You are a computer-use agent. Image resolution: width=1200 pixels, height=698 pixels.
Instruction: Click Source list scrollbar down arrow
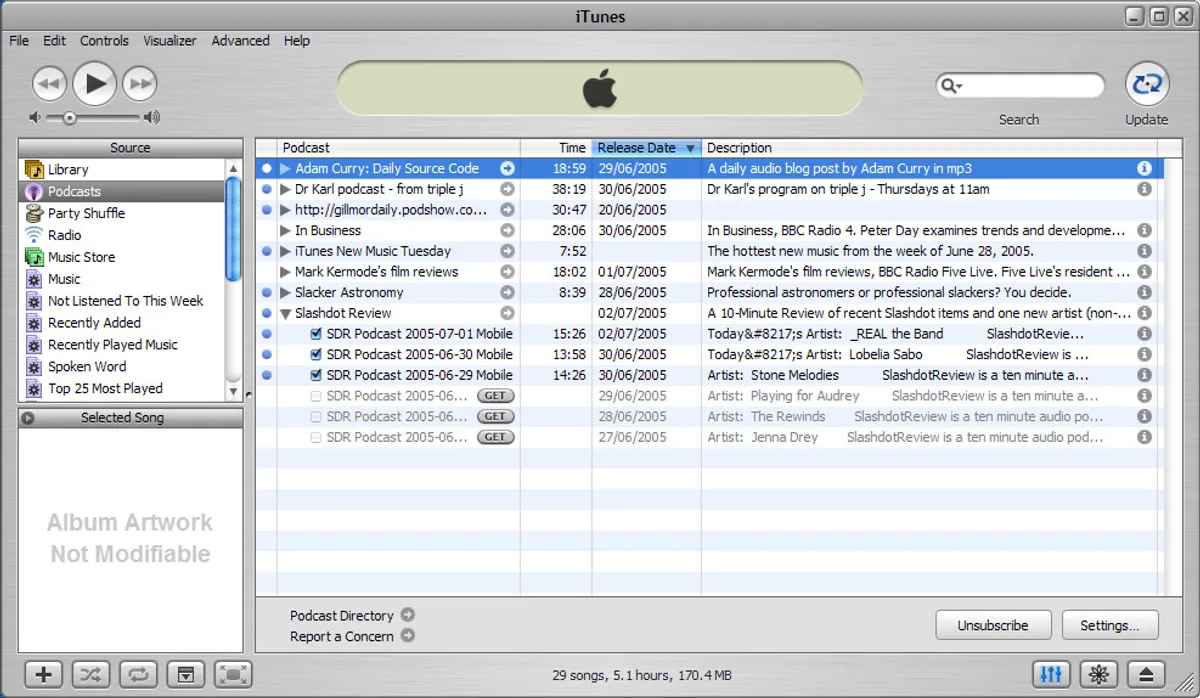(234, 393)
